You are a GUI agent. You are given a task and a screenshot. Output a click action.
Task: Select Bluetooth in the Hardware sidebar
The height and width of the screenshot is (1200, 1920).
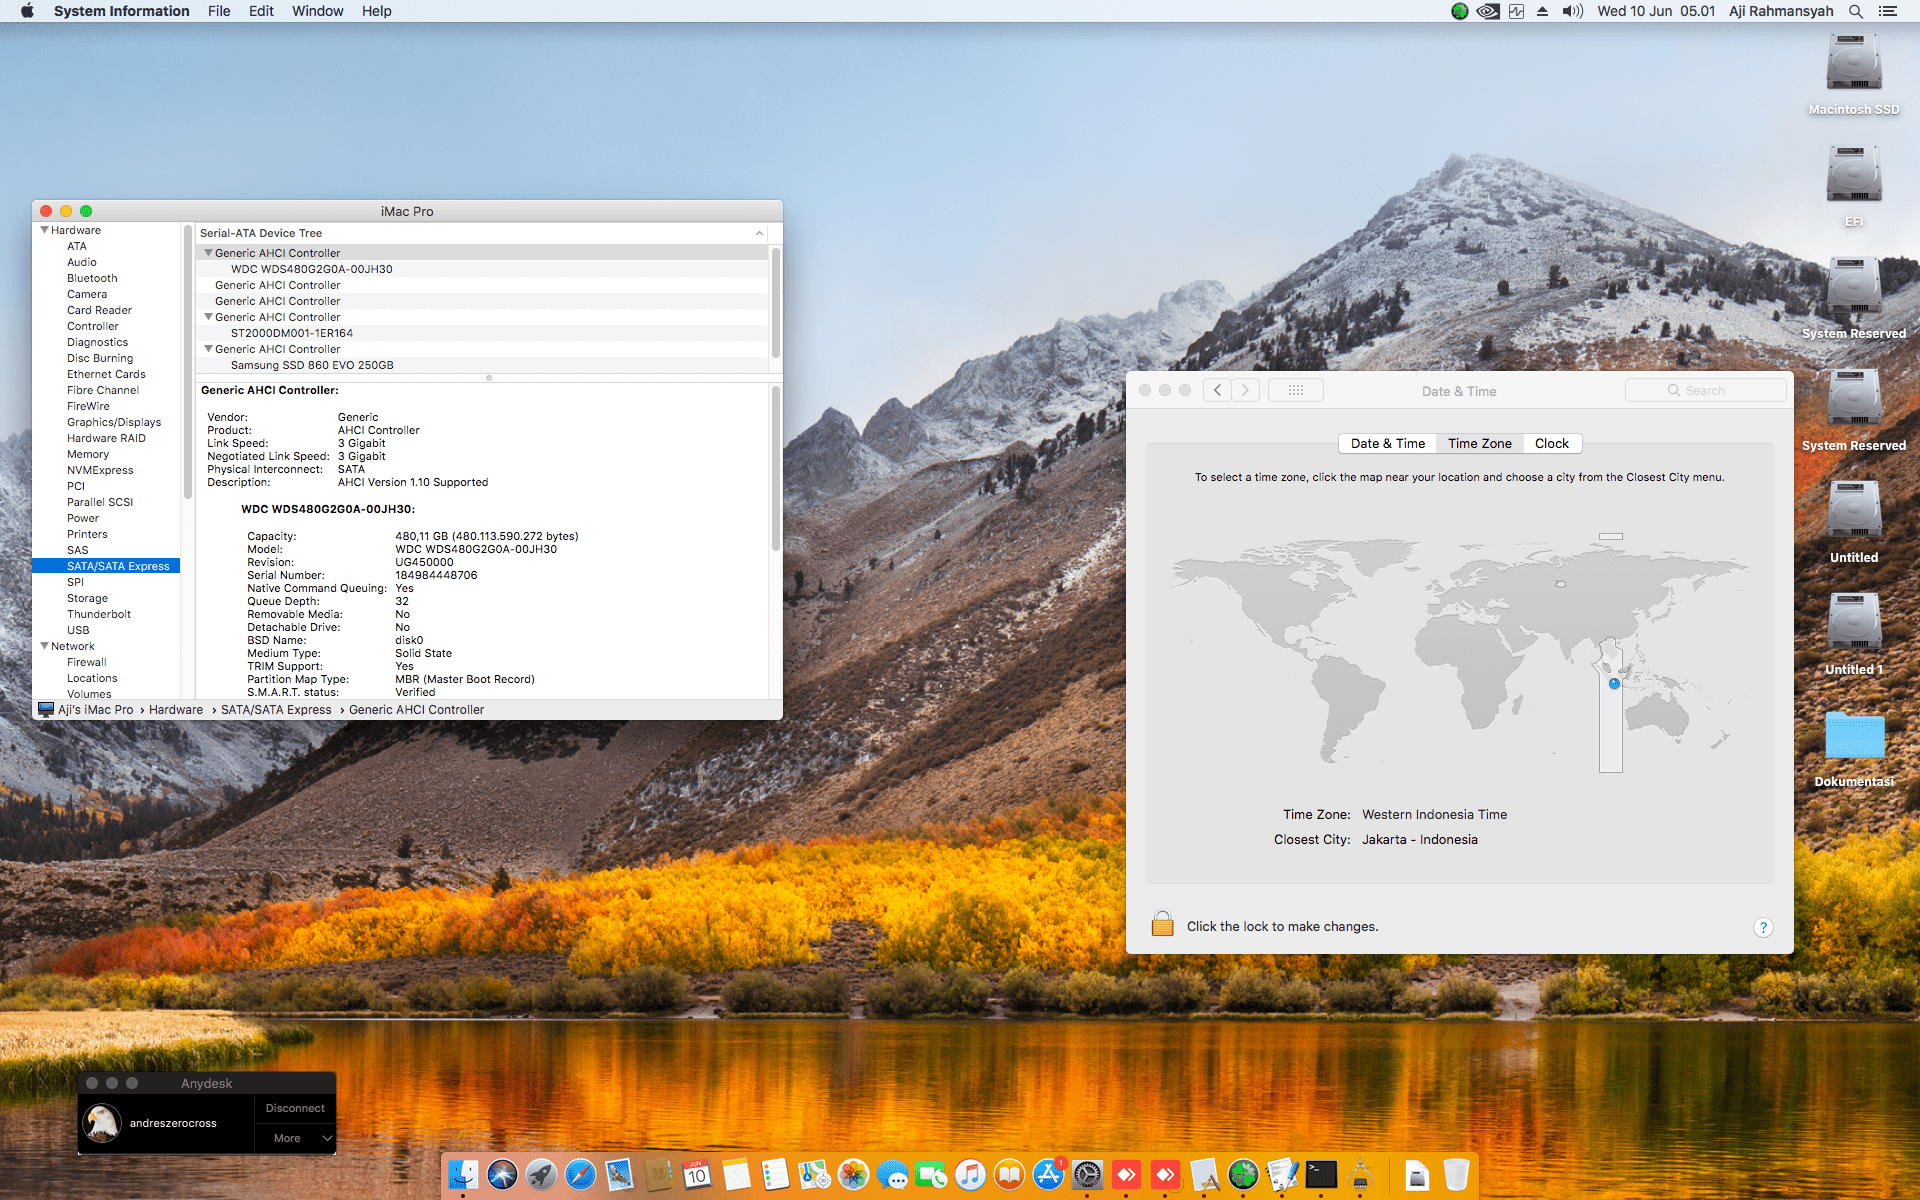click(x=92, y=278)
